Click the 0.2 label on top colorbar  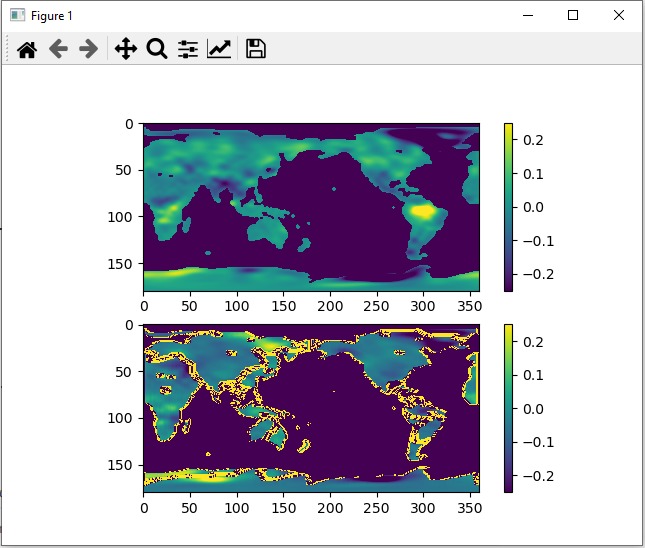(x=533, y=140)
